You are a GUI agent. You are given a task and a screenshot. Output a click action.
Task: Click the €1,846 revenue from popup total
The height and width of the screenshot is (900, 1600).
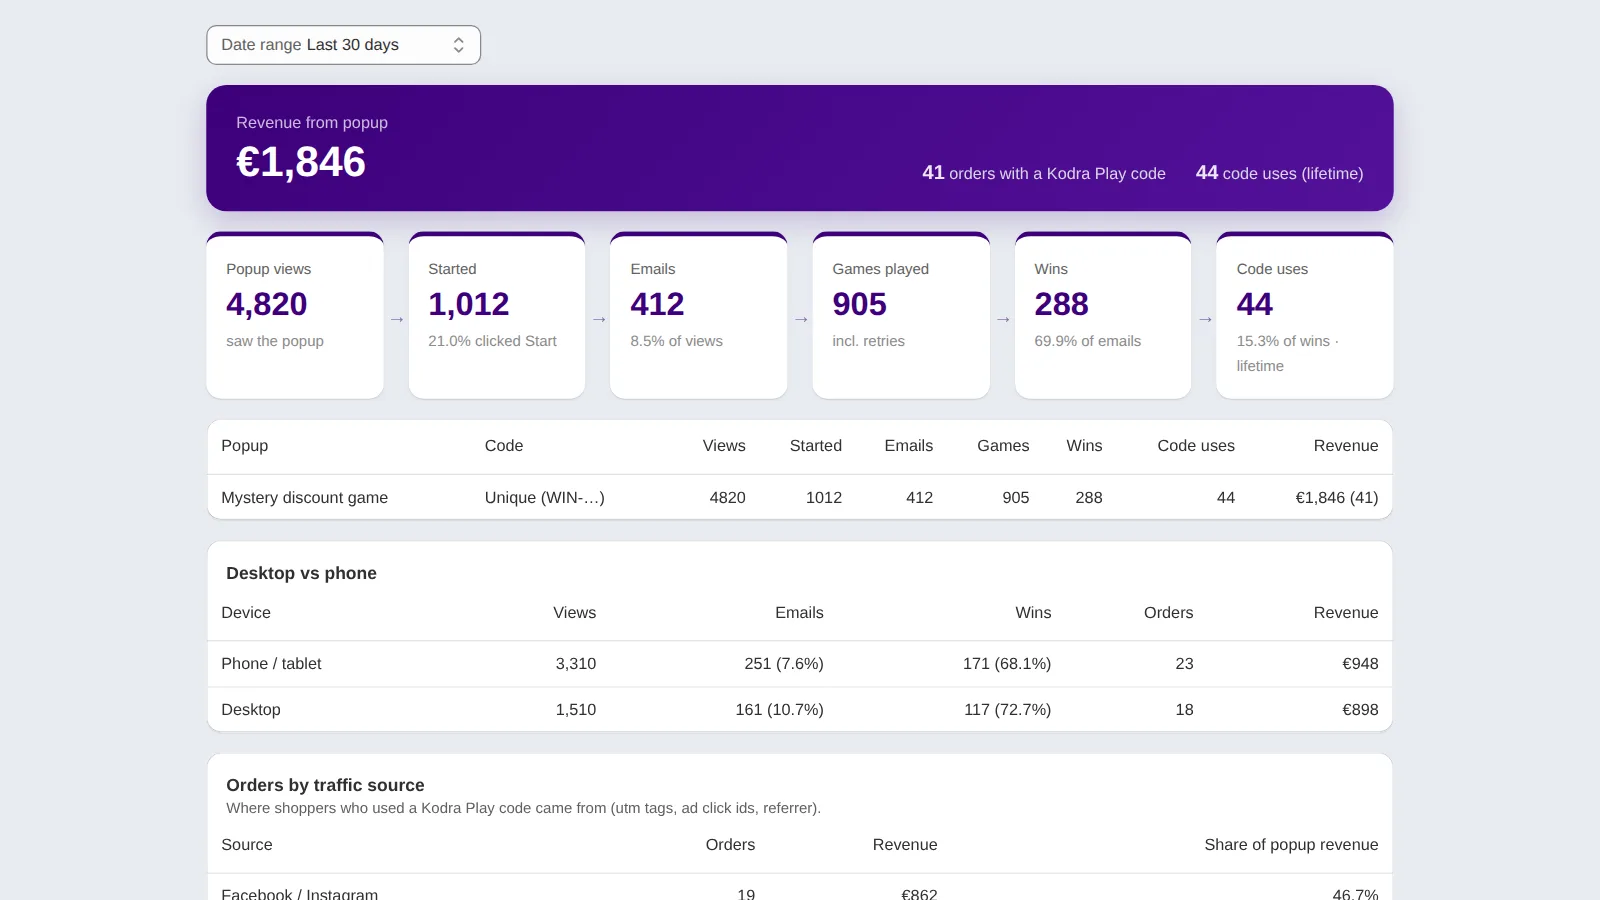[x=301, y=162]
